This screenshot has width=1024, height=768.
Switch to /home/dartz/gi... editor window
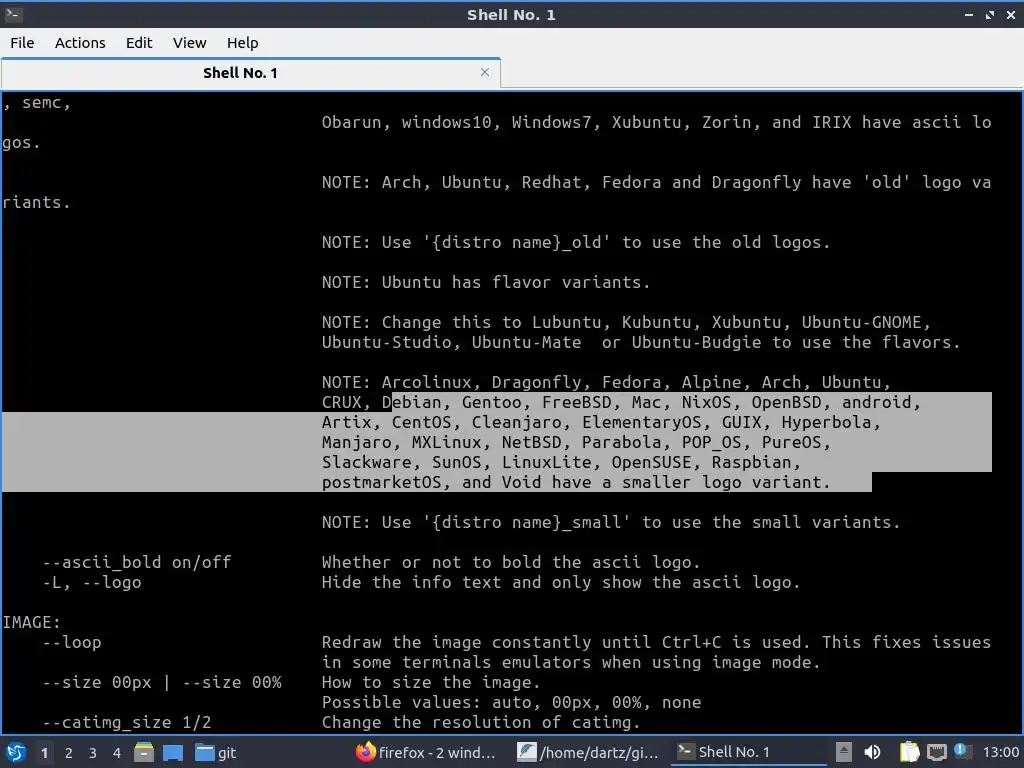point(588,752)
